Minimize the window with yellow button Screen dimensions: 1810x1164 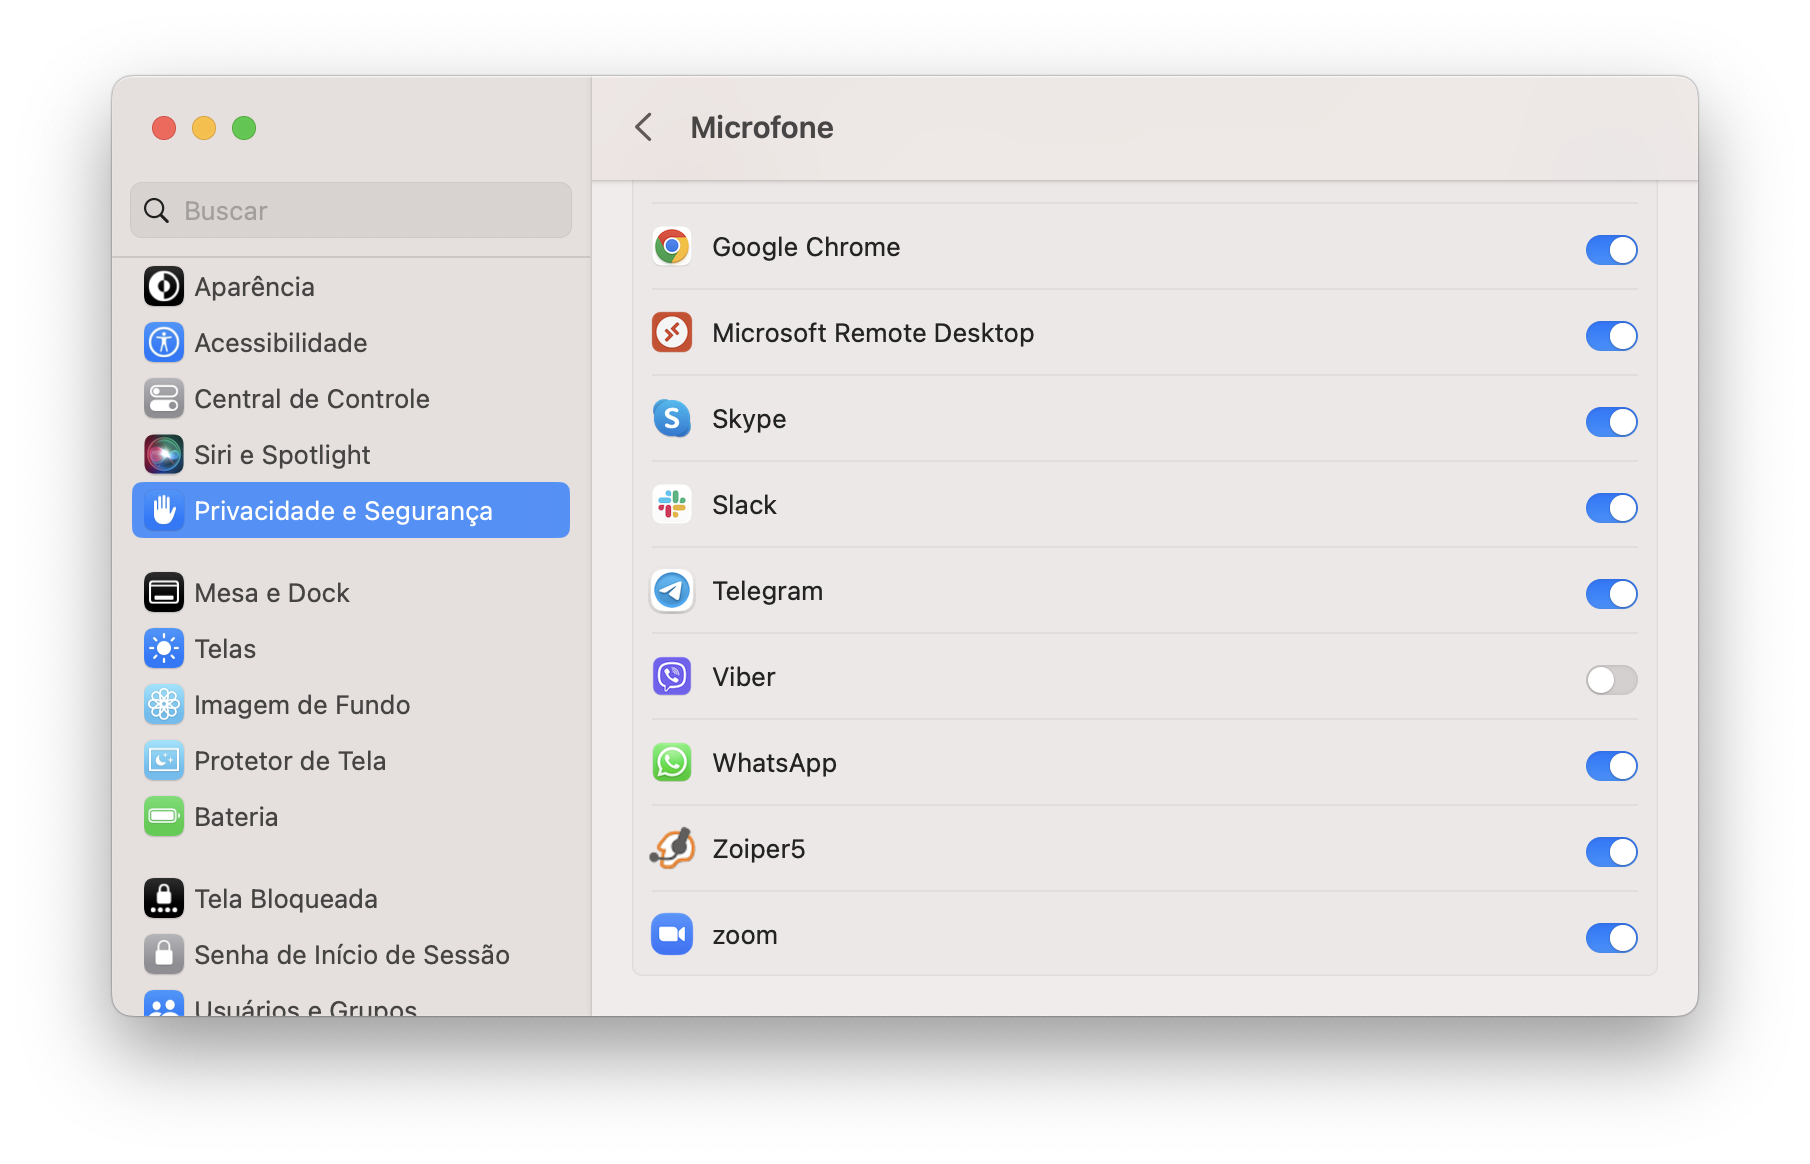click(x=204, y=128)
